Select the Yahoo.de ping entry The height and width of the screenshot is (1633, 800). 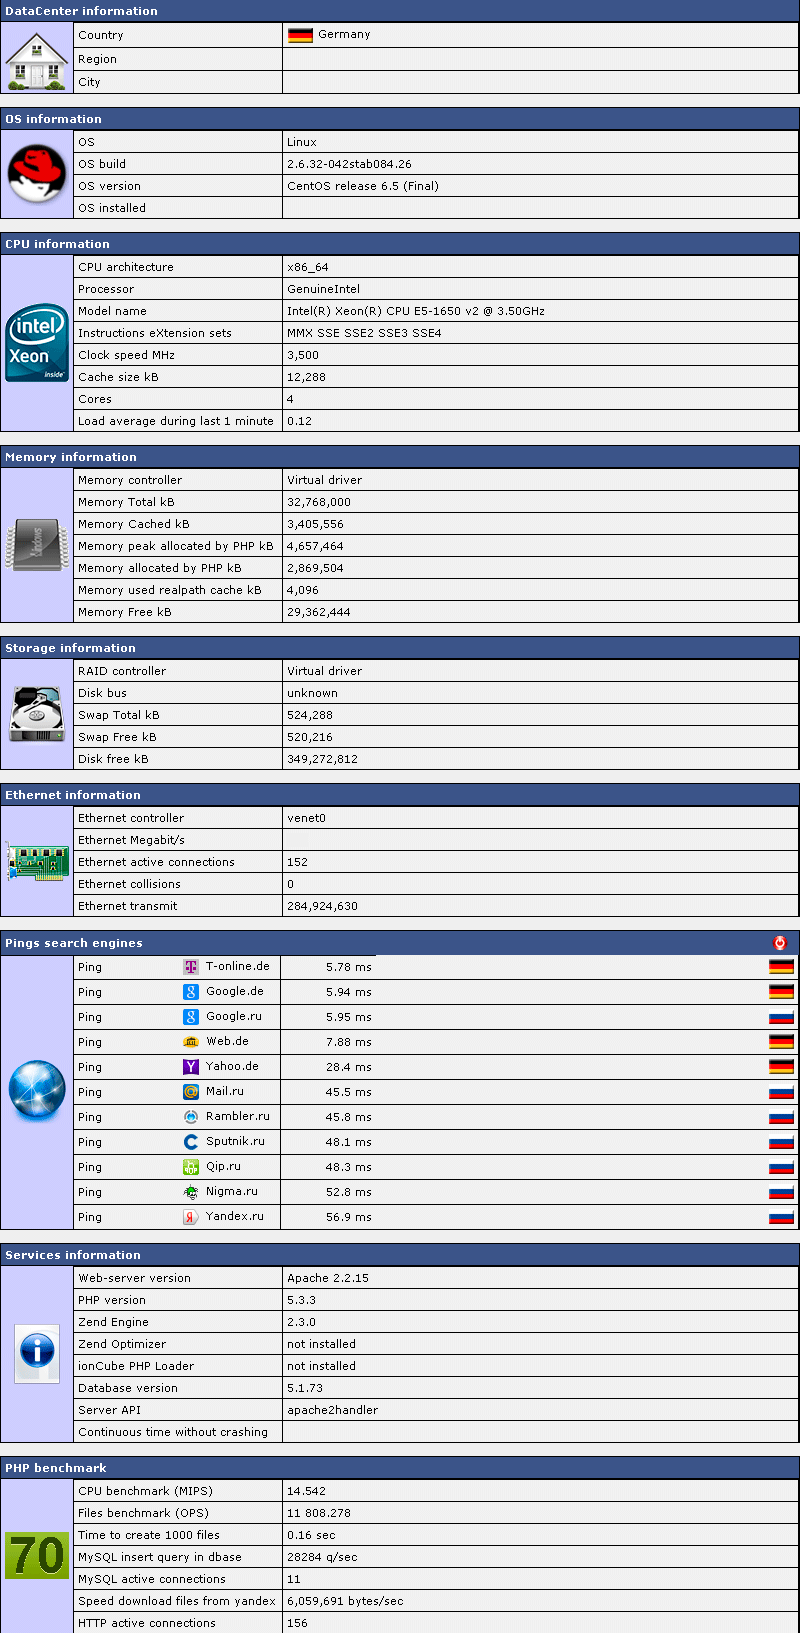[232, 1067]
